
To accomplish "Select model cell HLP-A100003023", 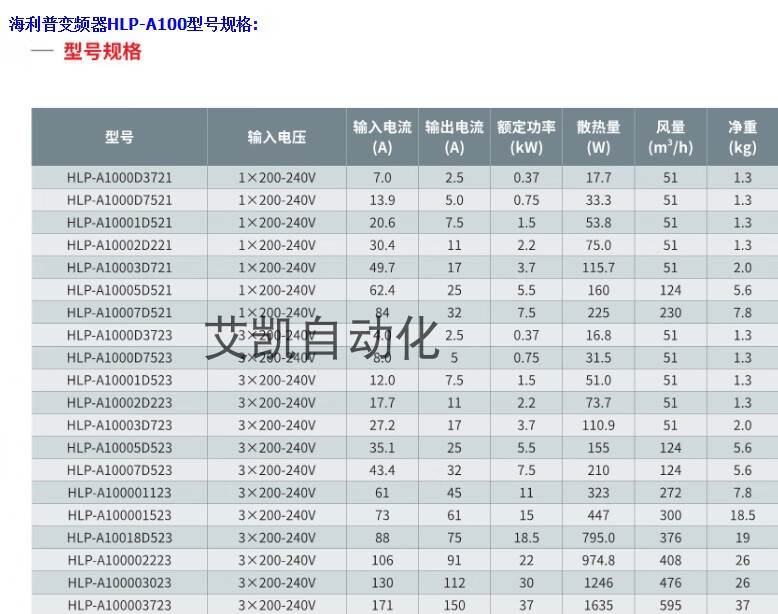I will (x=119, y=583).
